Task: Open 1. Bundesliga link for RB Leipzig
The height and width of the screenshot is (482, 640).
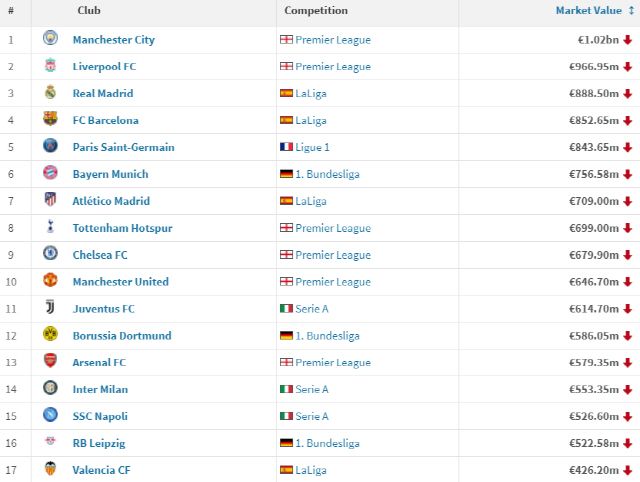Action: tap(327, 443)
